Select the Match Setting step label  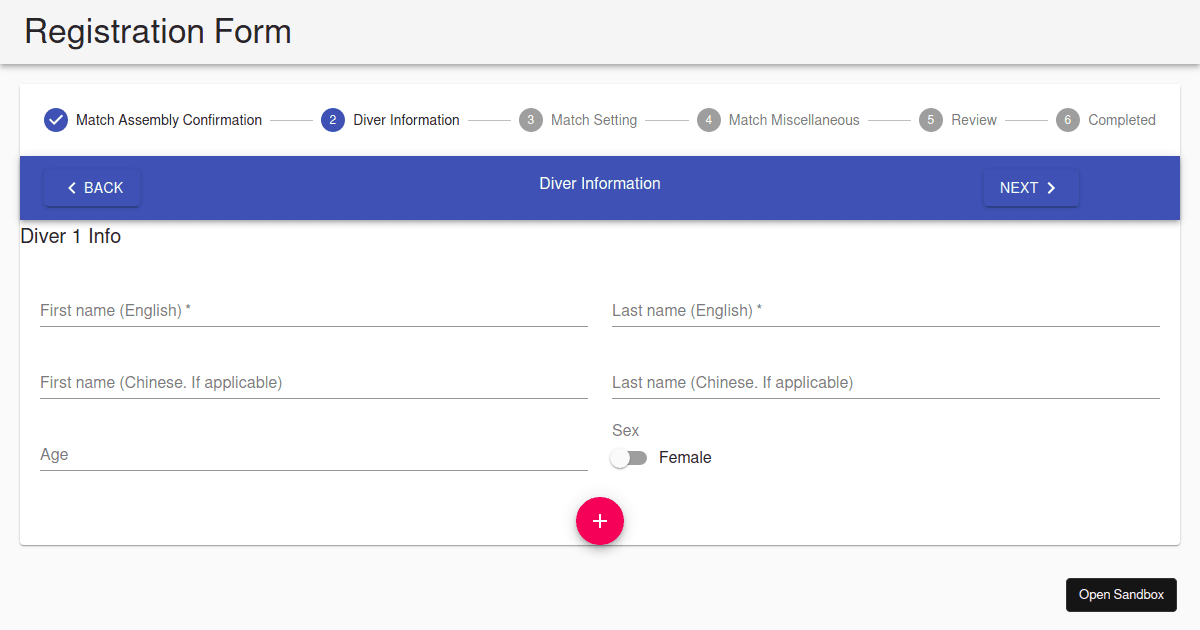[x=594, y=120]
